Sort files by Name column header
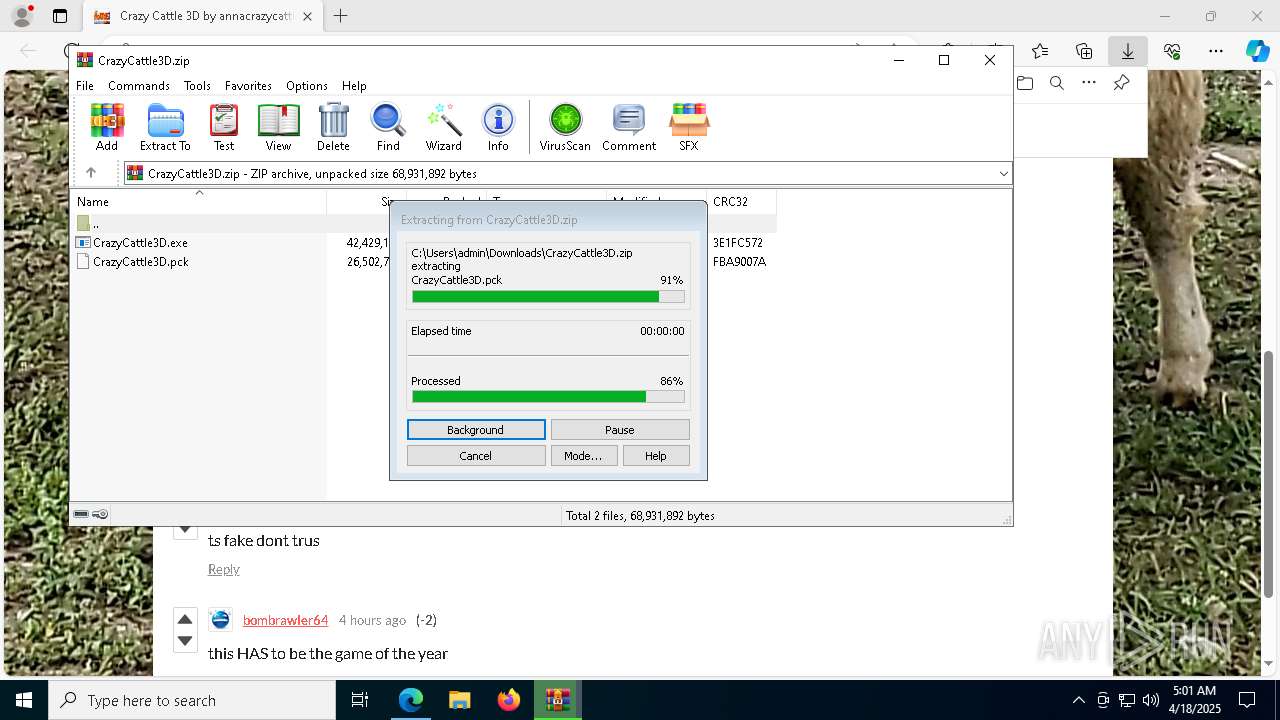The width and height of the screenshot is (1280, 720). (198, 201)
